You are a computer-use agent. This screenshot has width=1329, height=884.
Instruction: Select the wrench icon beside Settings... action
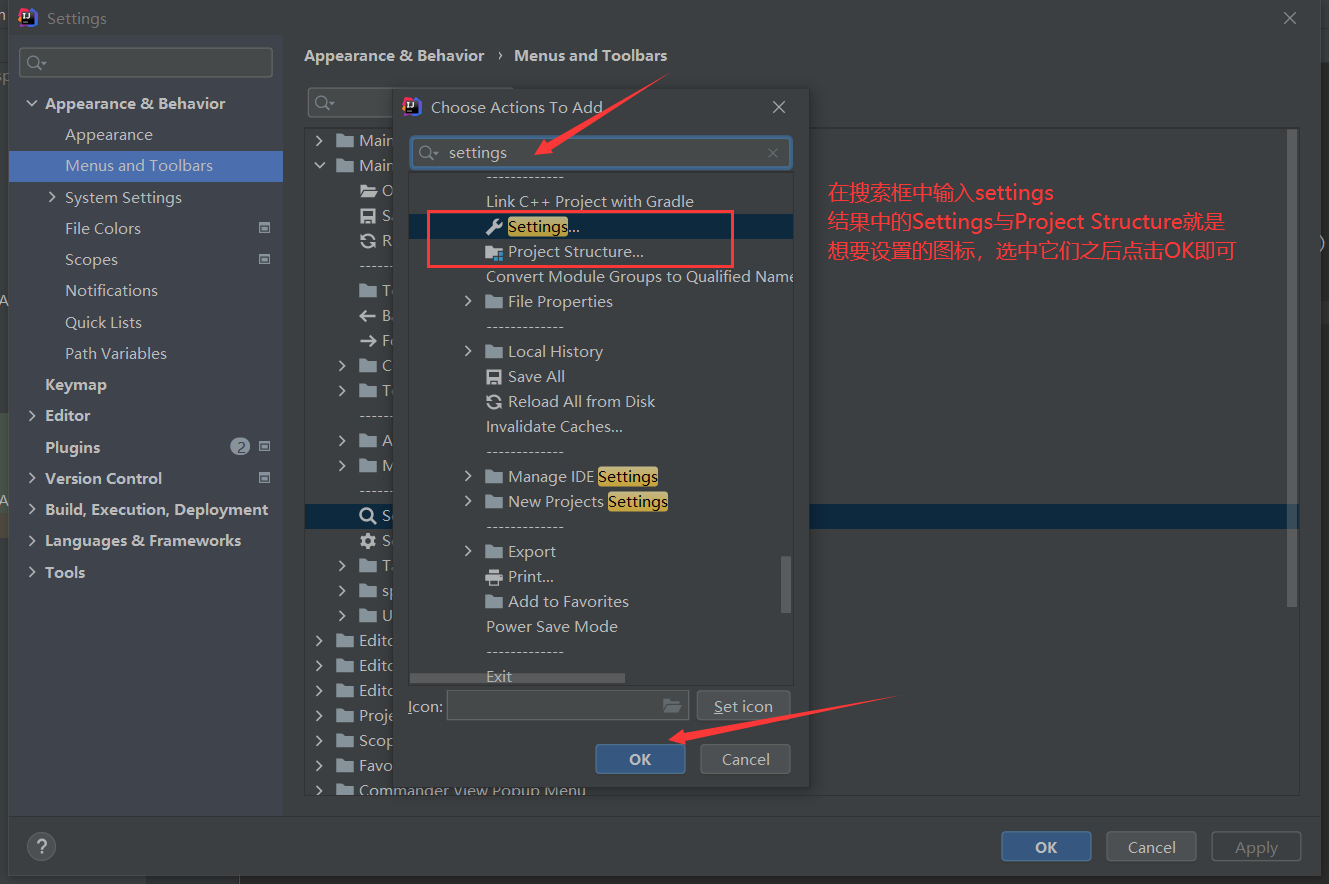coord(494,227)
